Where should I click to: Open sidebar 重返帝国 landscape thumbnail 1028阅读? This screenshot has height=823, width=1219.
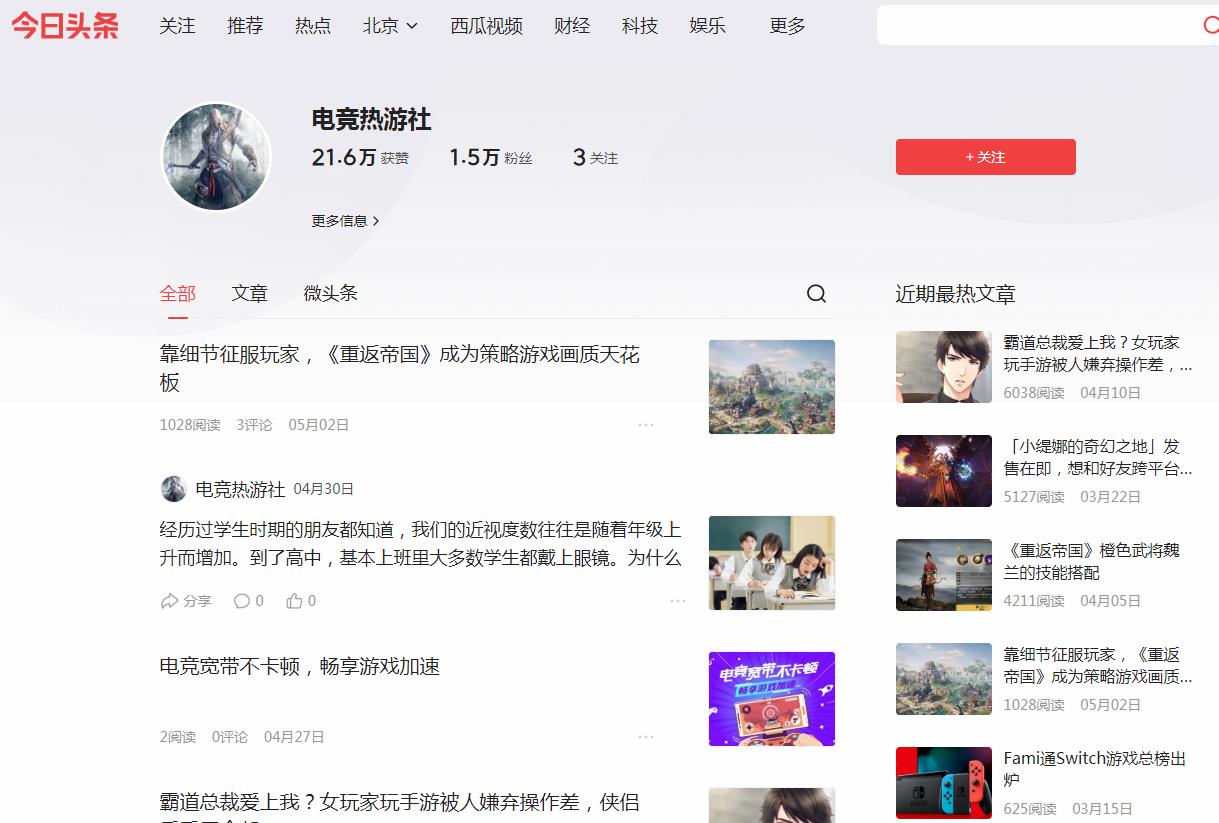click(944, 679)
